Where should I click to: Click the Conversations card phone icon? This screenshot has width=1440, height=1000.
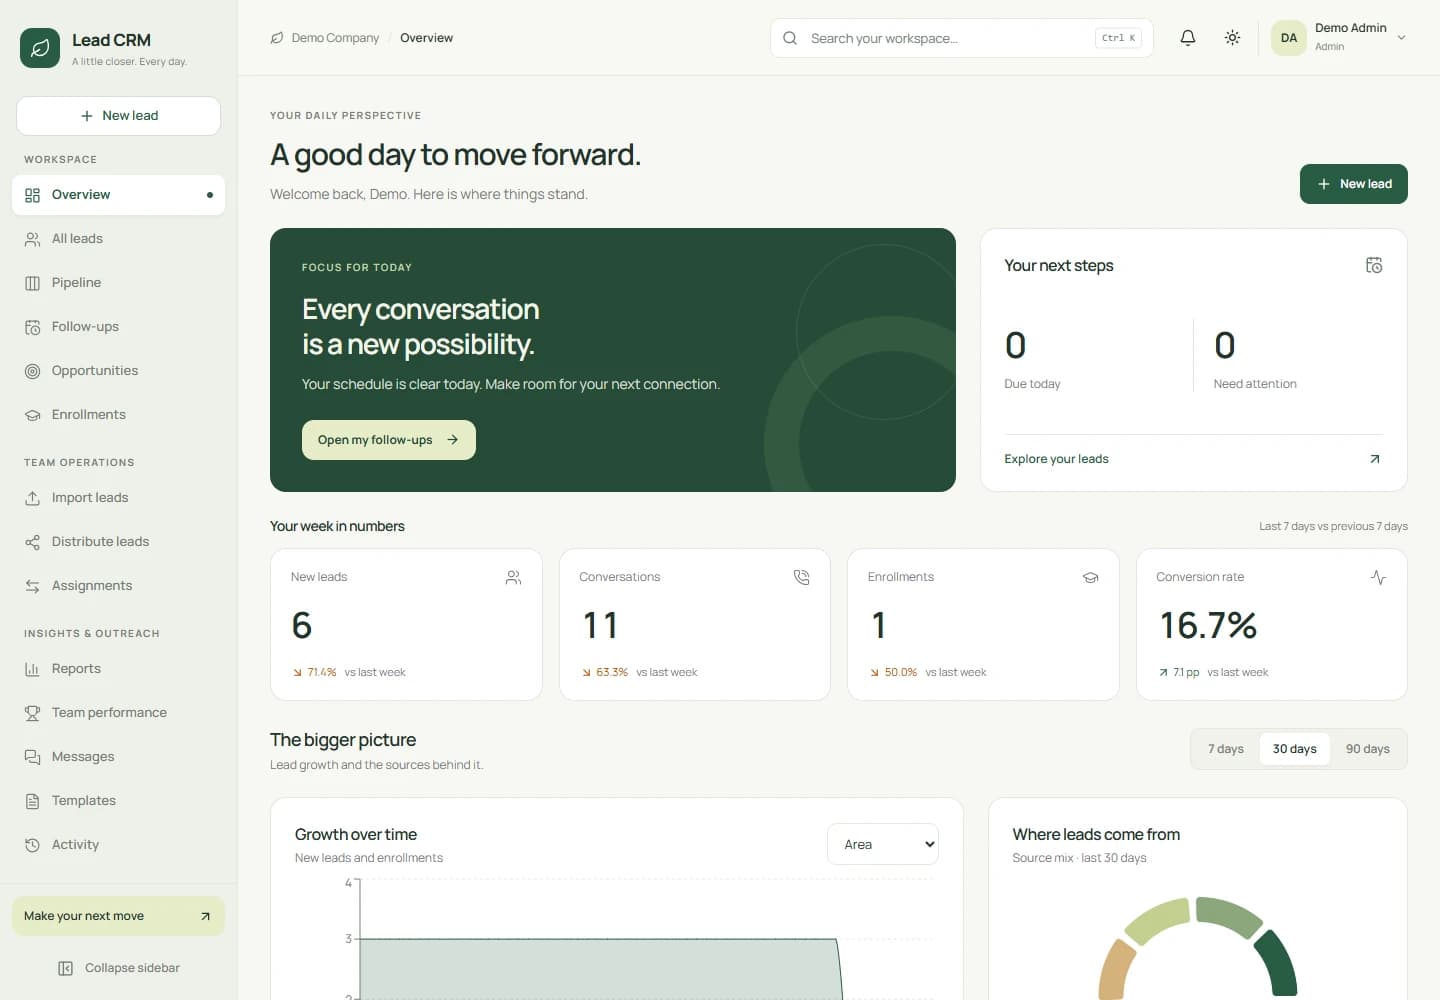pos(801,577)
